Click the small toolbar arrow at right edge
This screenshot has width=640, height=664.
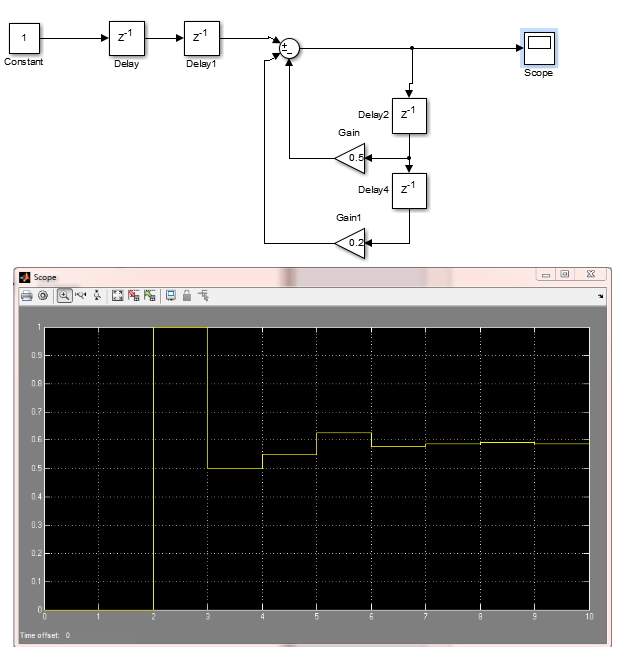pos(601,297)
